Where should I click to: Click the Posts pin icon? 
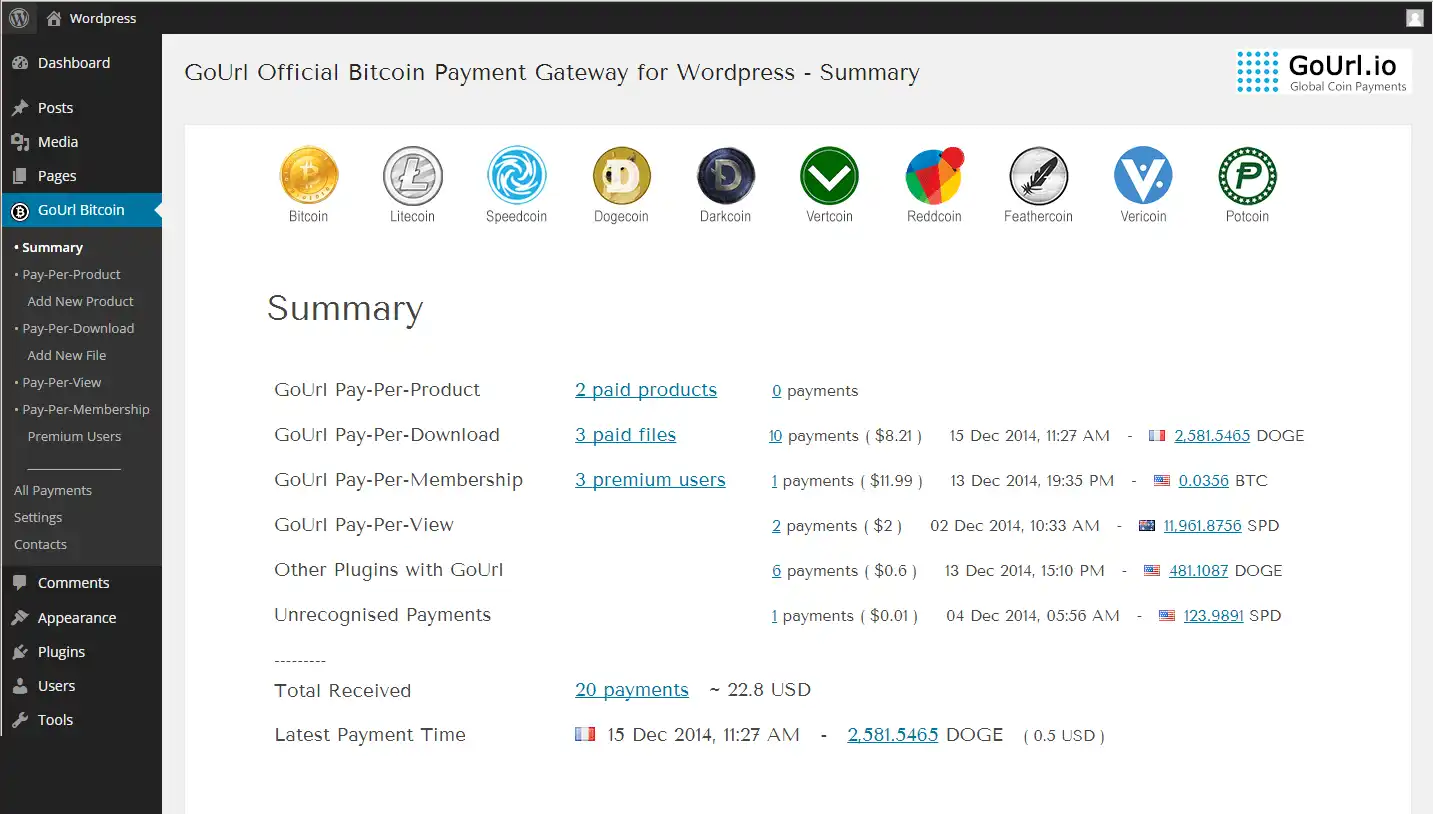20,108
